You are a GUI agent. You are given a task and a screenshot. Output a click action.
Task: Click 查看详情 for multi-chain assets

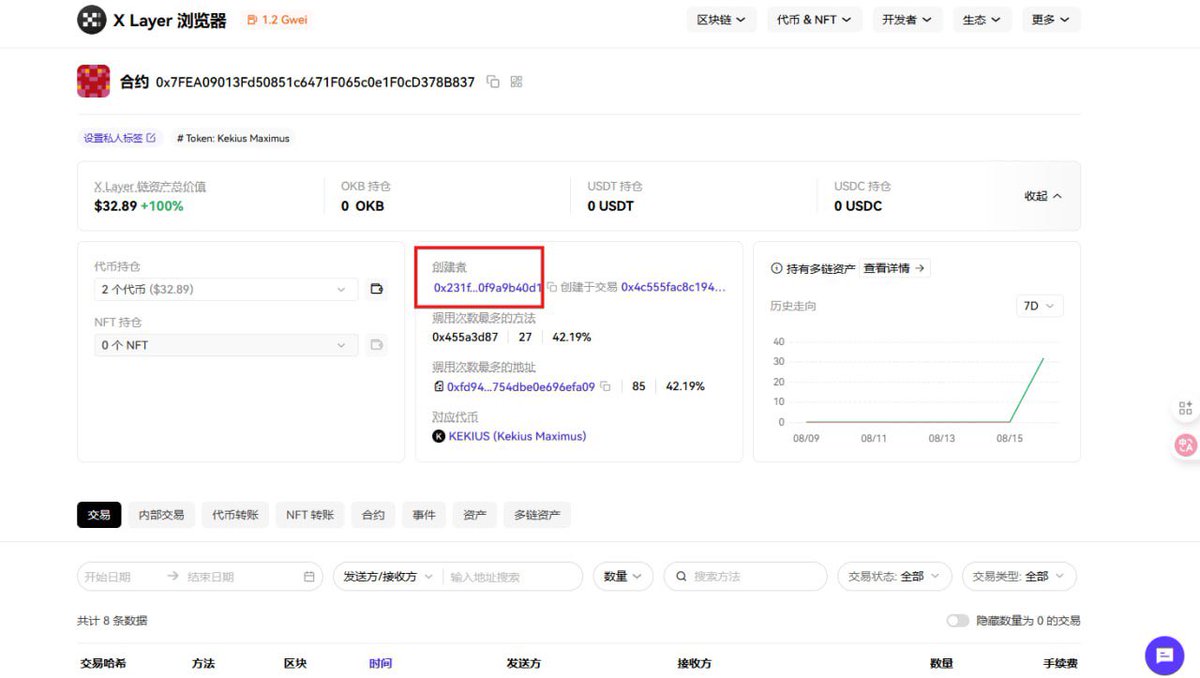click(896, 268)
